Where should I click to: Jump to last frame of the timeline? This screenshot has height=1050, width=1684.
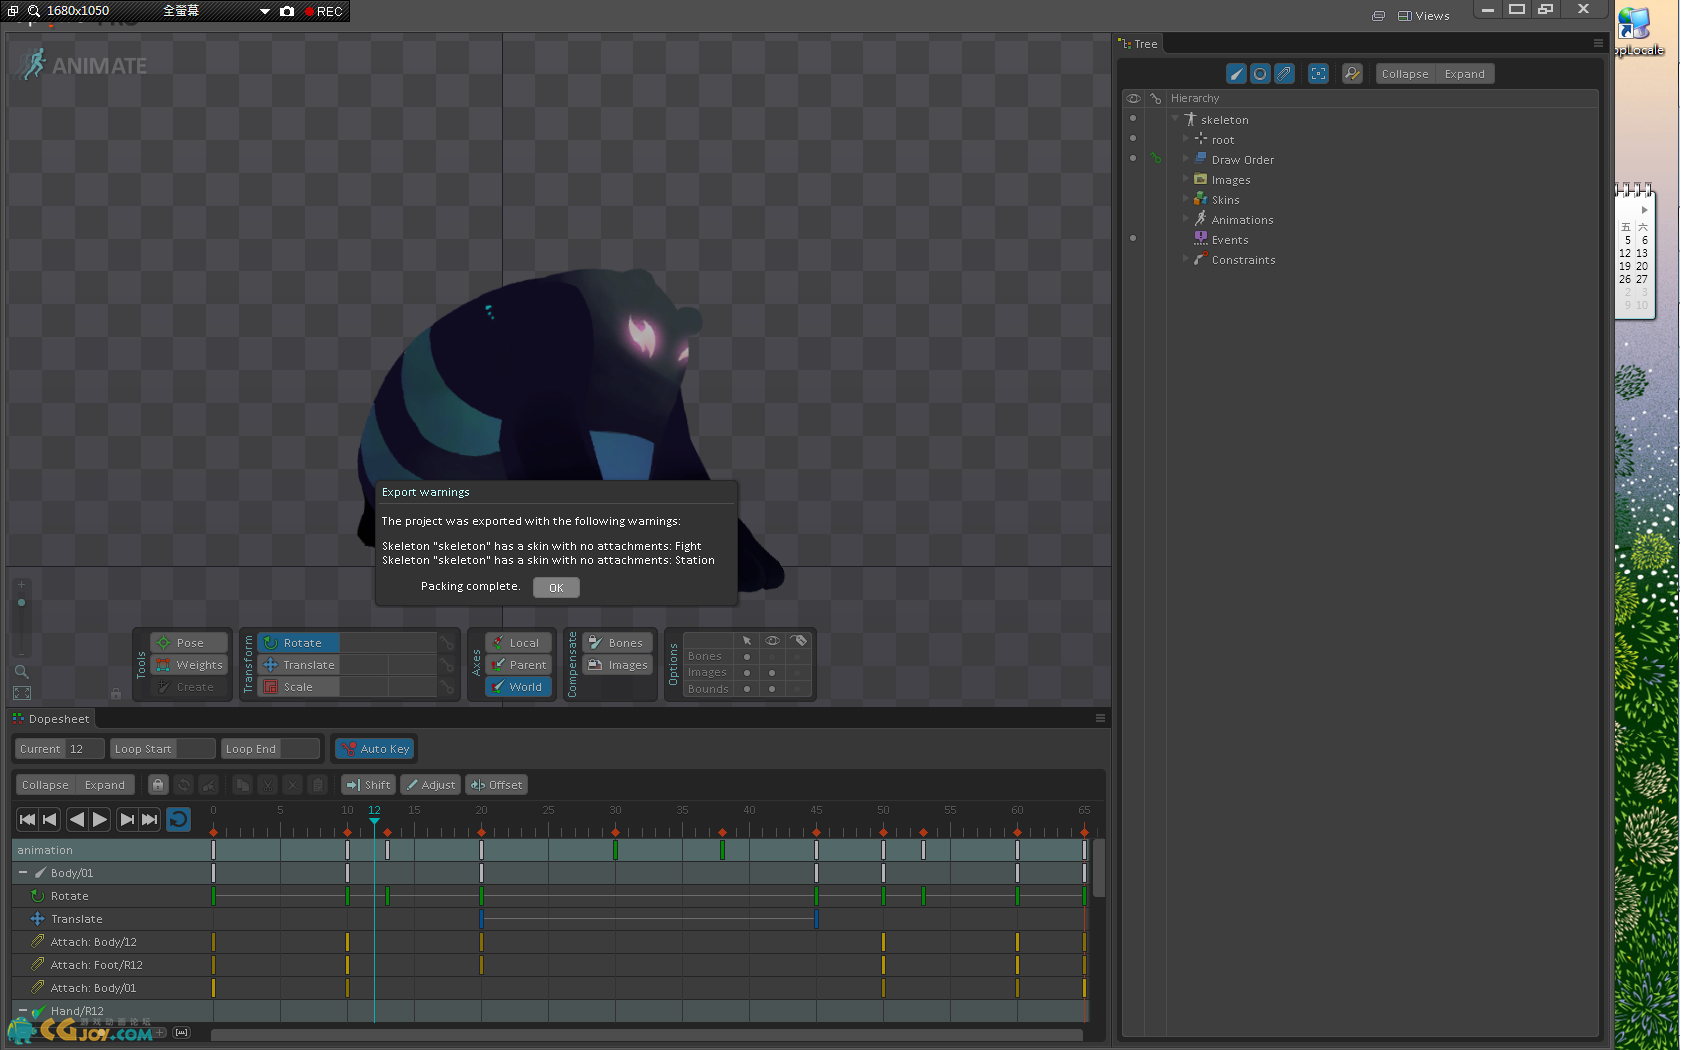pyautogui.click(x=149, y=820)
